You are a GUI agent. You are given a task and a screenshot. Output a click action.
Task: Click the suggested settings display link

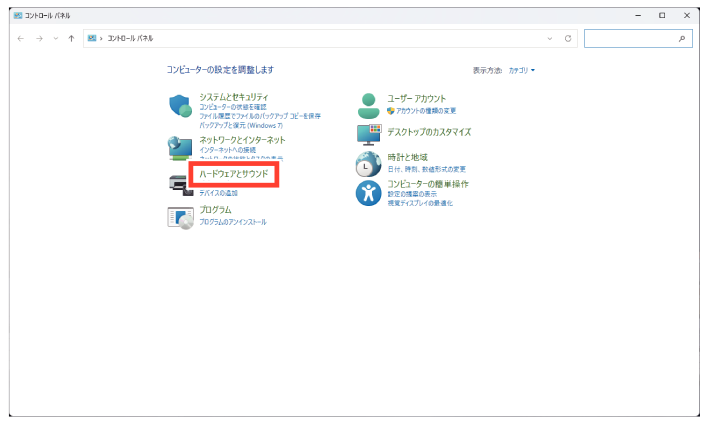click(x=412, y=194)
